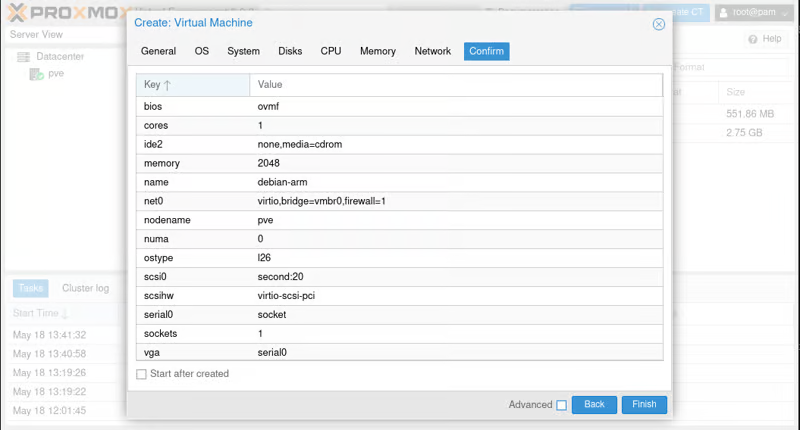Image resolution: width=800 pixels, height=430 pixels.
Task: Click the pve node icon
Action: tap(36, 74)
